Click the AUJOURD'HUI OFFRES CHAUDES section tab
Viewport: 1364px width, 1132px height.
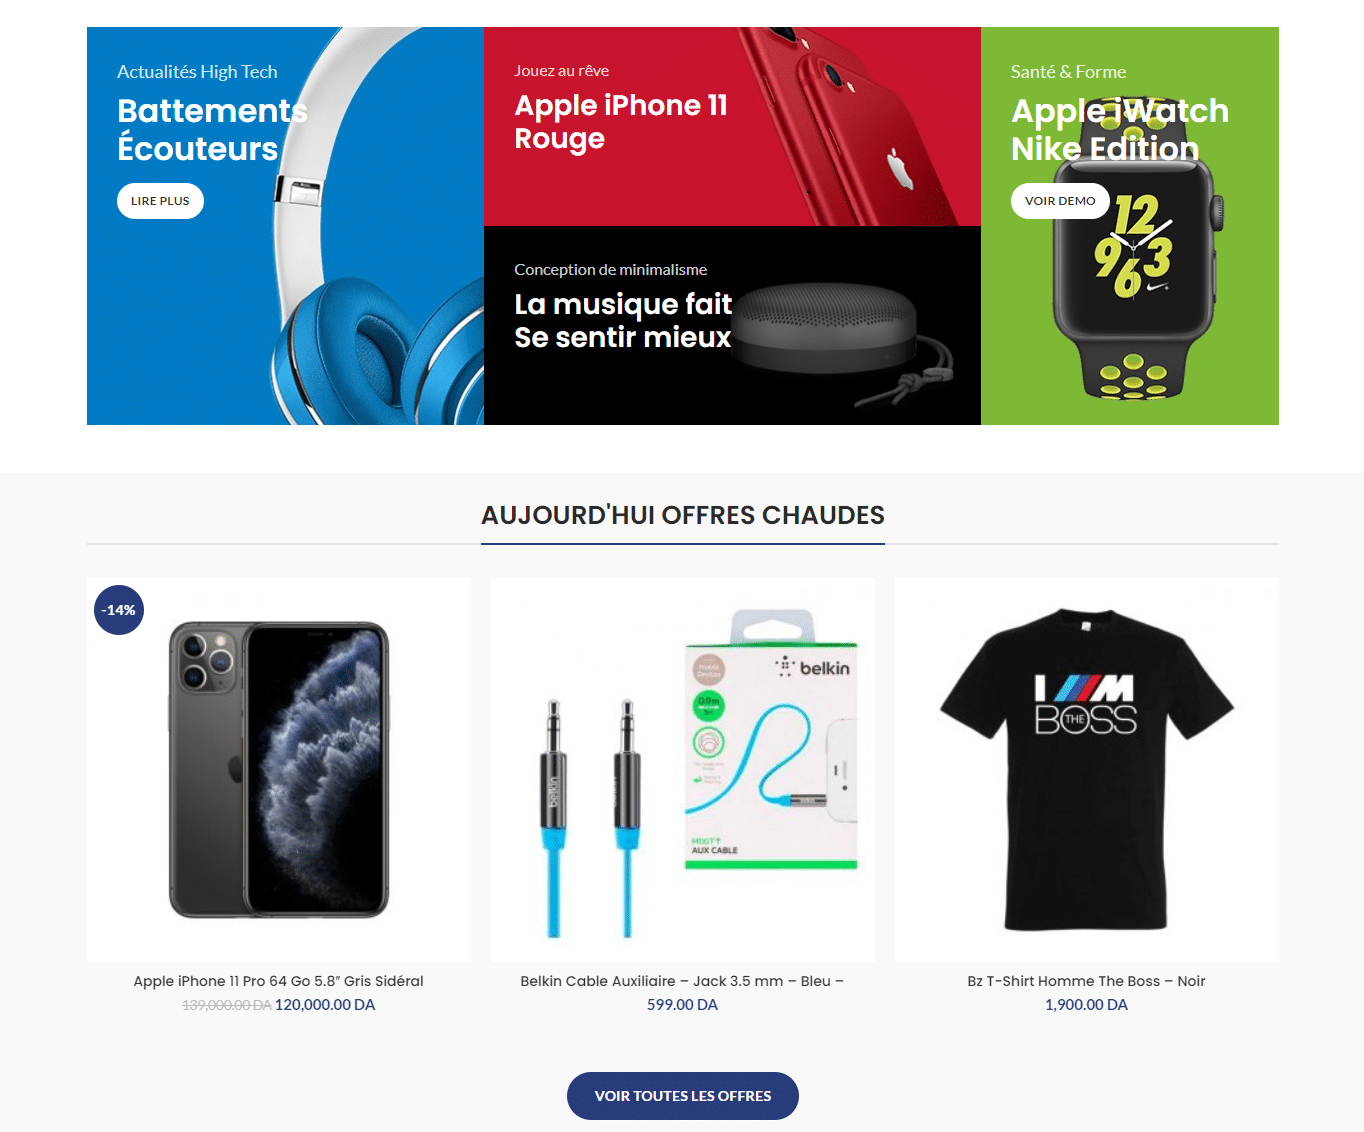(x=683, y=515)
